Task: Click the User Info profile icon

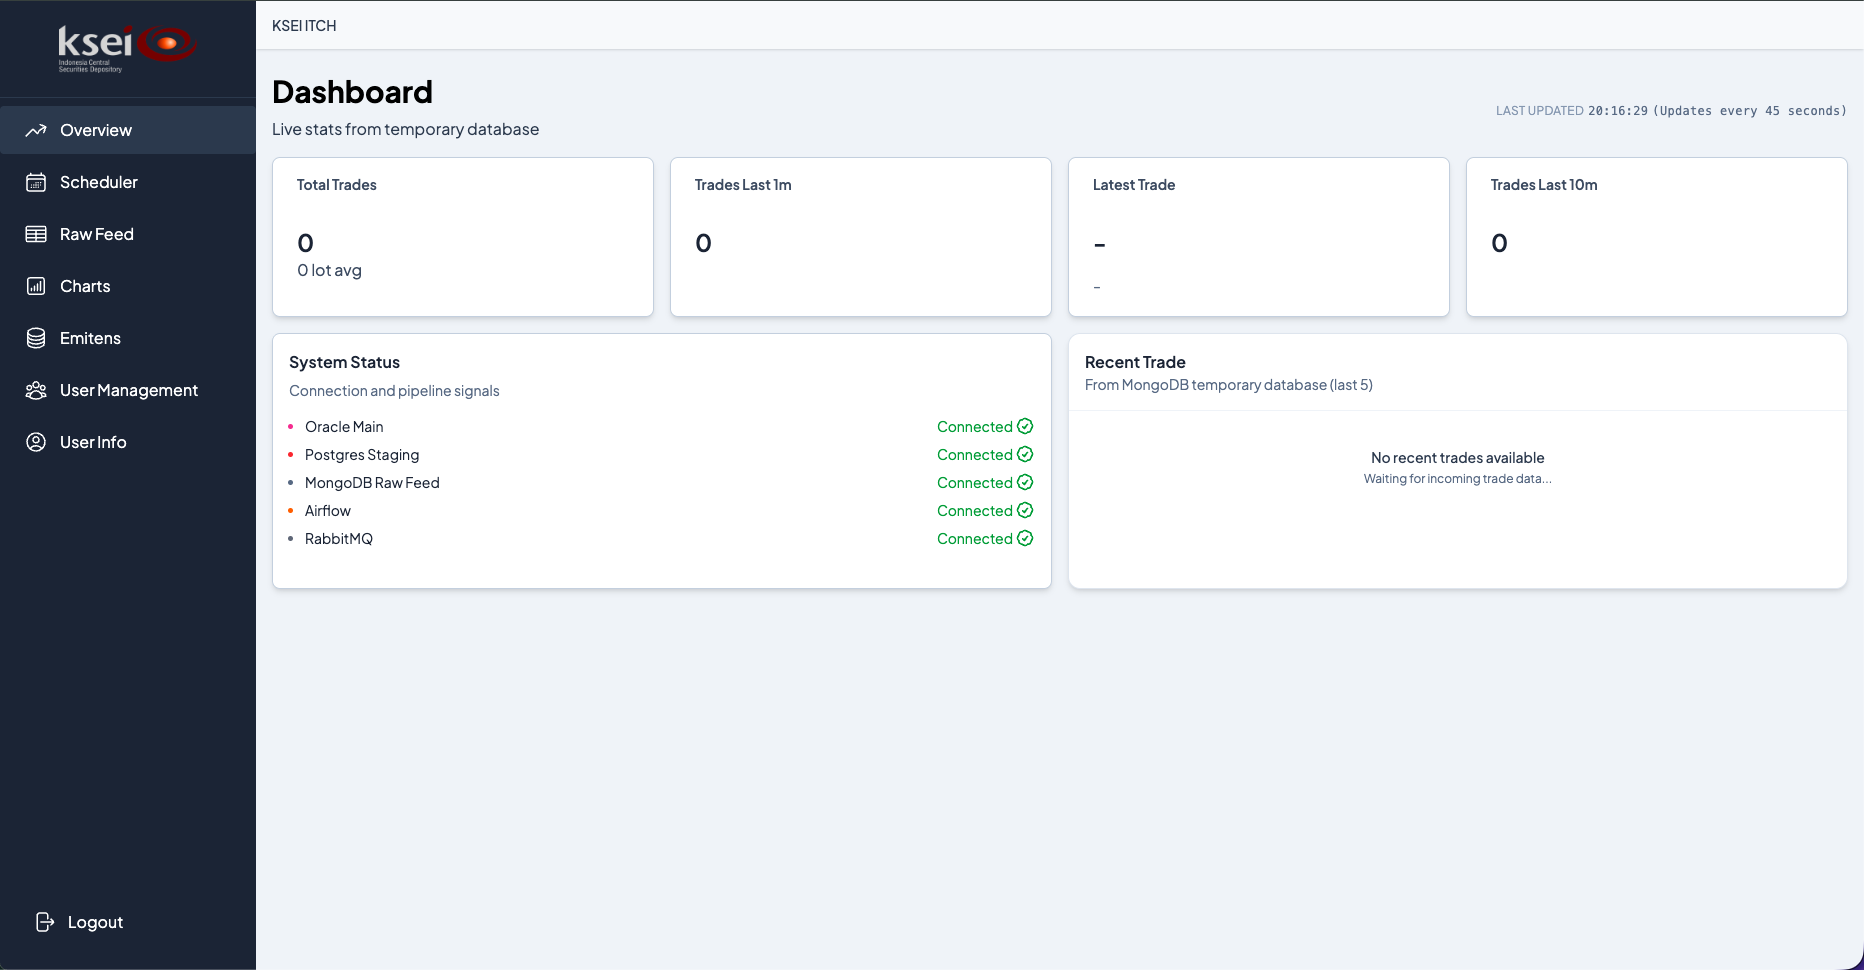Action: 36,442
